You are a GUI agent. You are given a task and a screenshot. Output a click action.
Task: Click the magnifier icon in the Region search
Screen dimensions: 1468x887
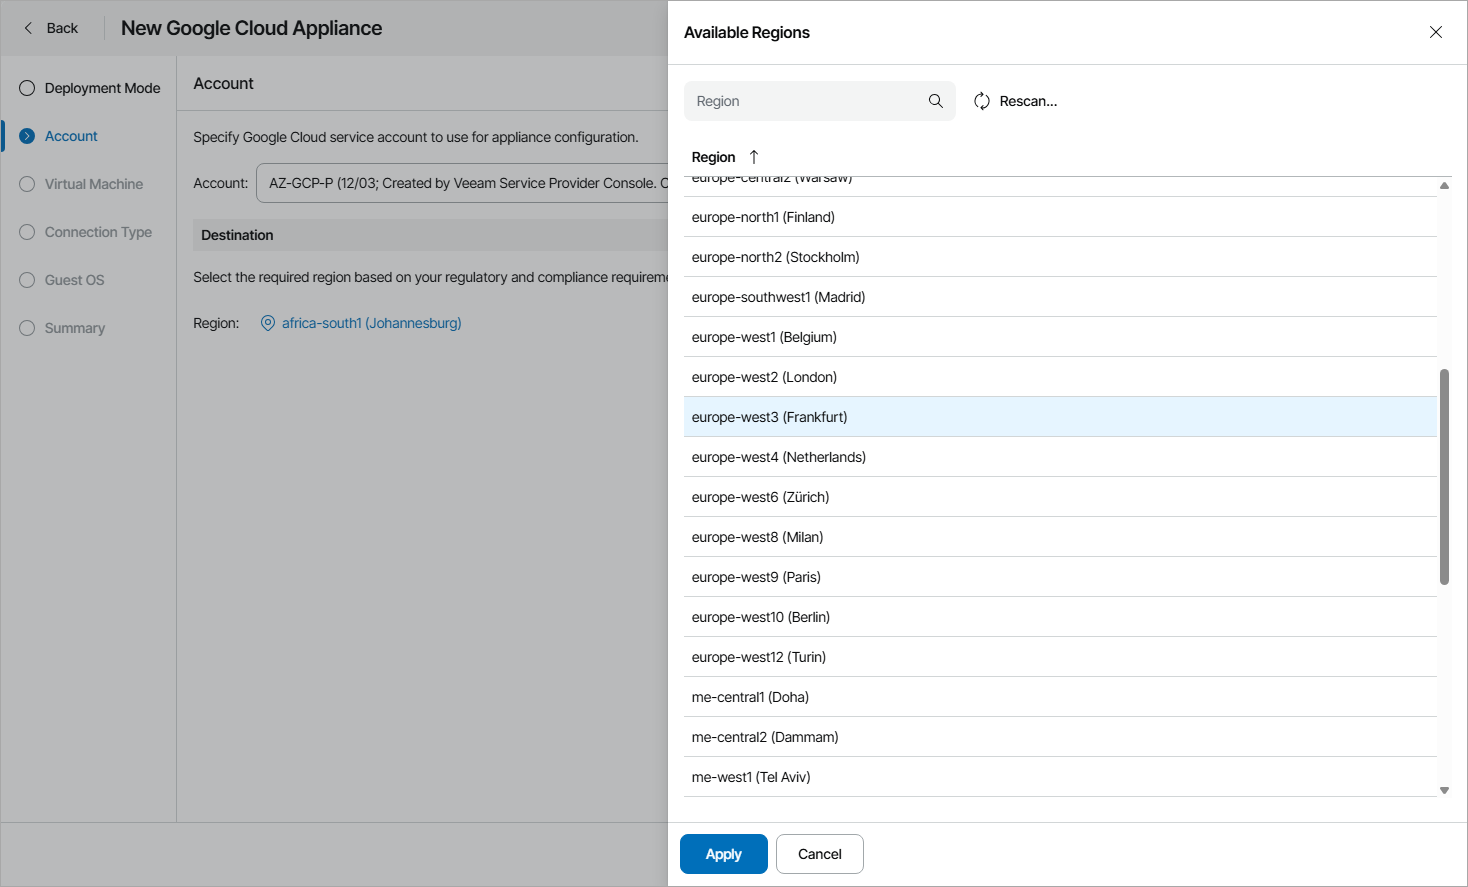point(935,100)
